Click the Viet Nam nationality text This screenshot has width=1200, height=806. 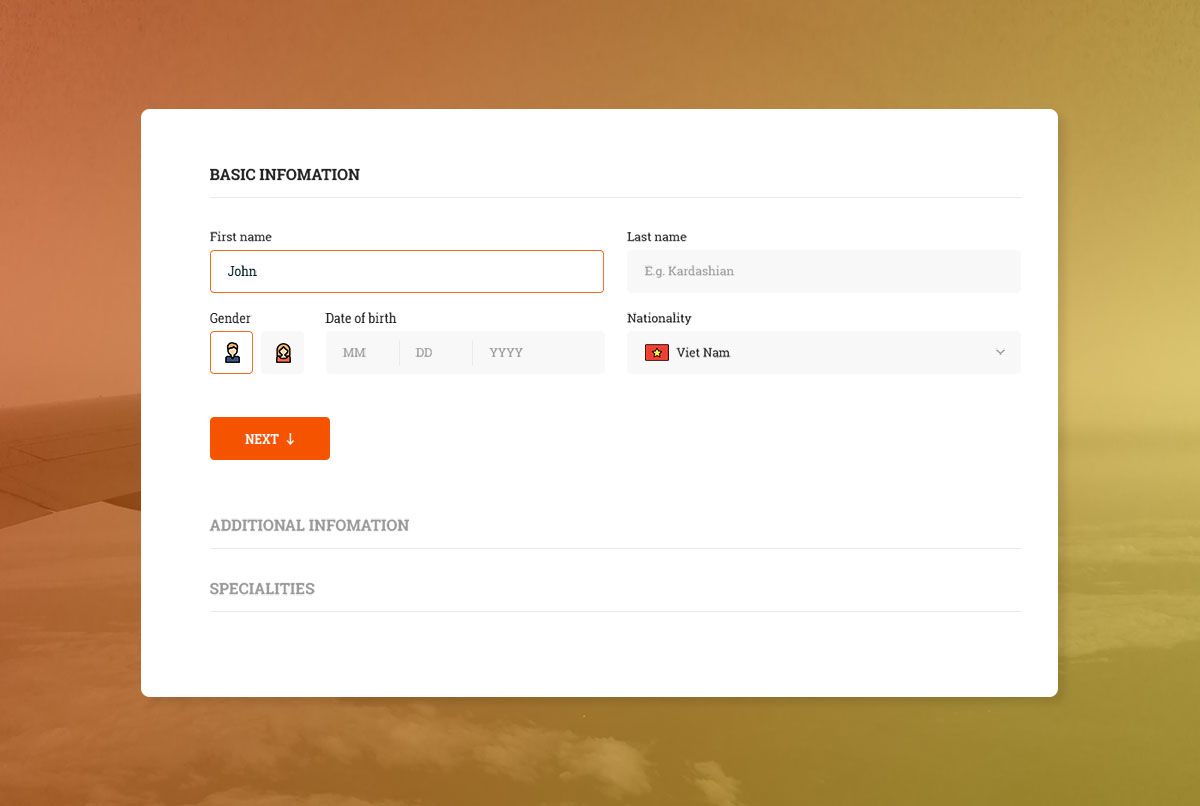tap(703, 352)
